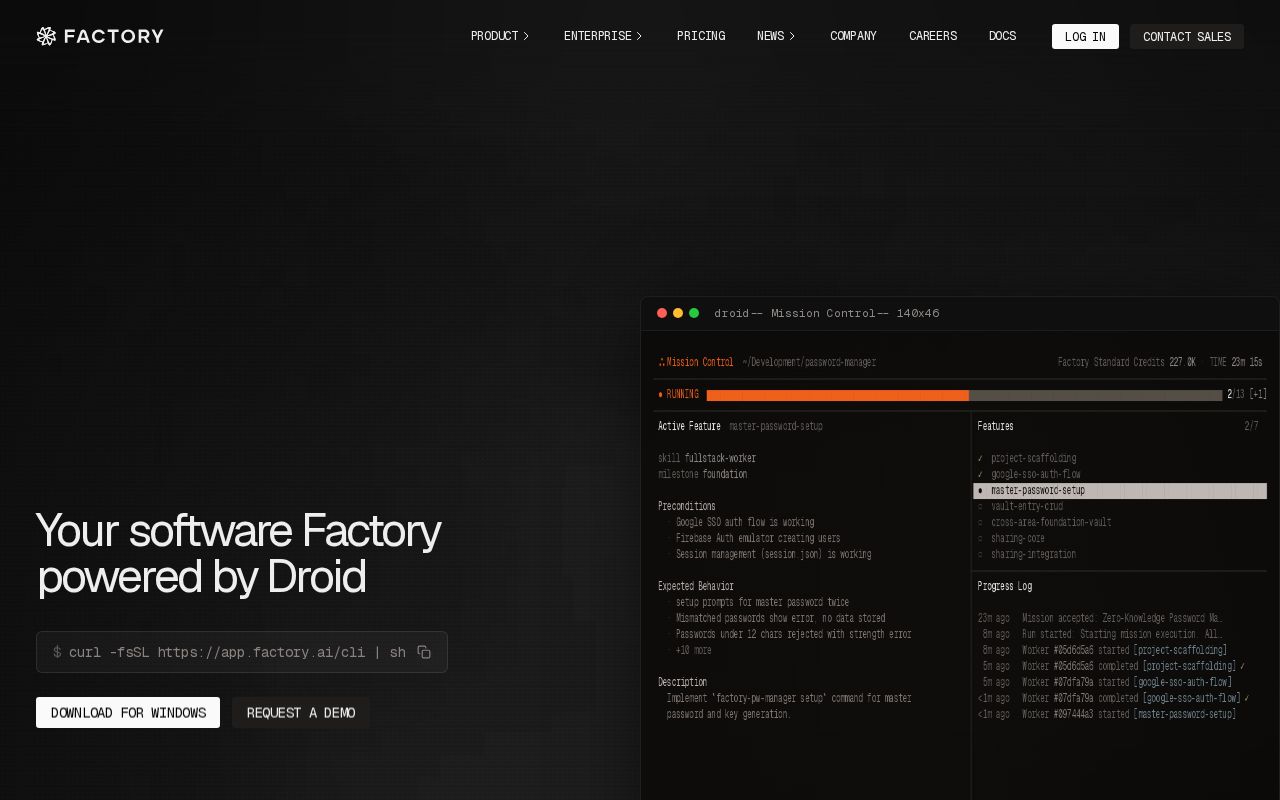Select the highlighted master-password-setup row
This screenshot has height=800, width=1280.
pyautogui.click(x=1120, y=490)
